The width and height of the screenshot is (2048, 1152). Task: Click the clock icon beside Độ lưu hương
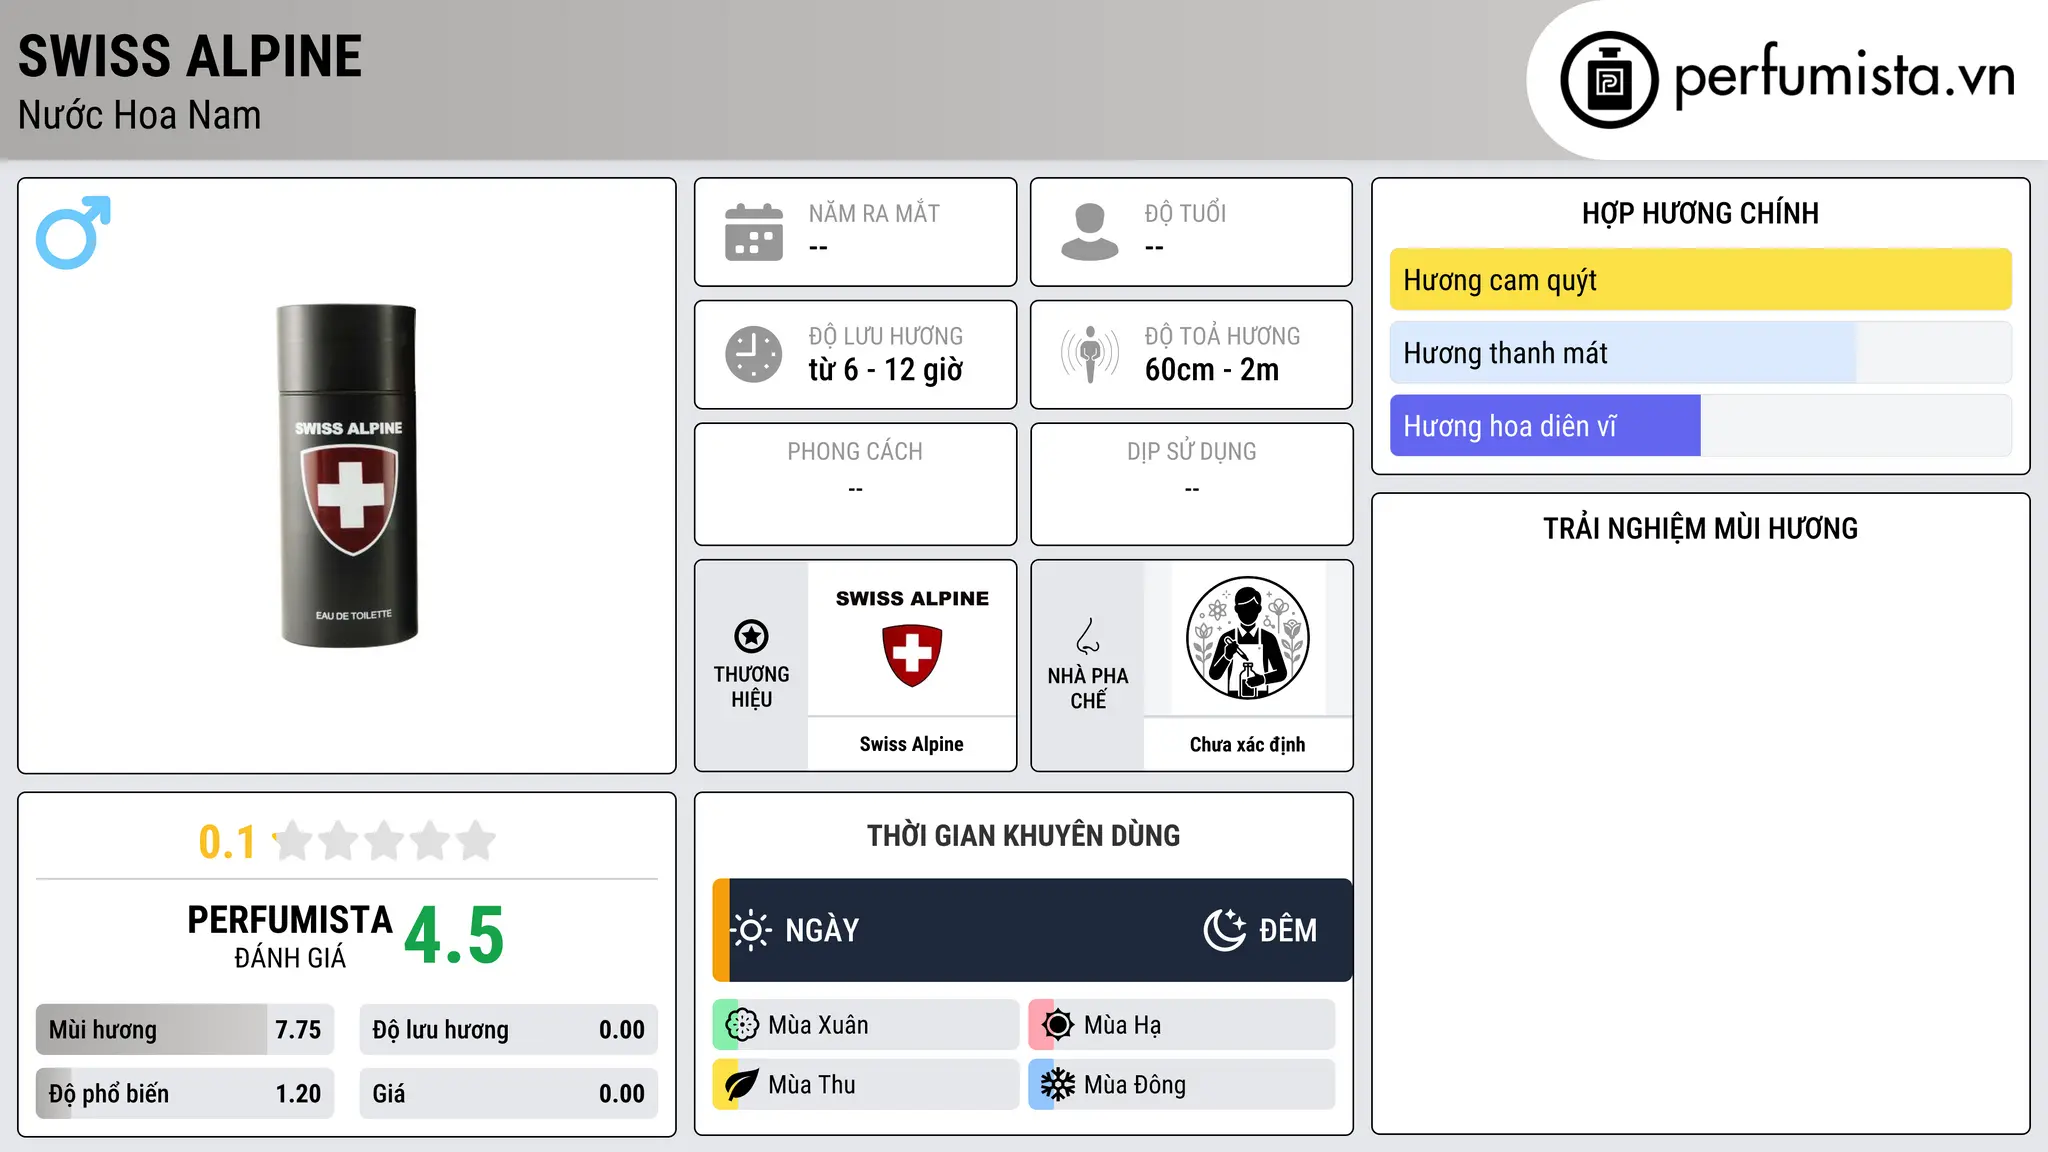(x=754, y=354)
